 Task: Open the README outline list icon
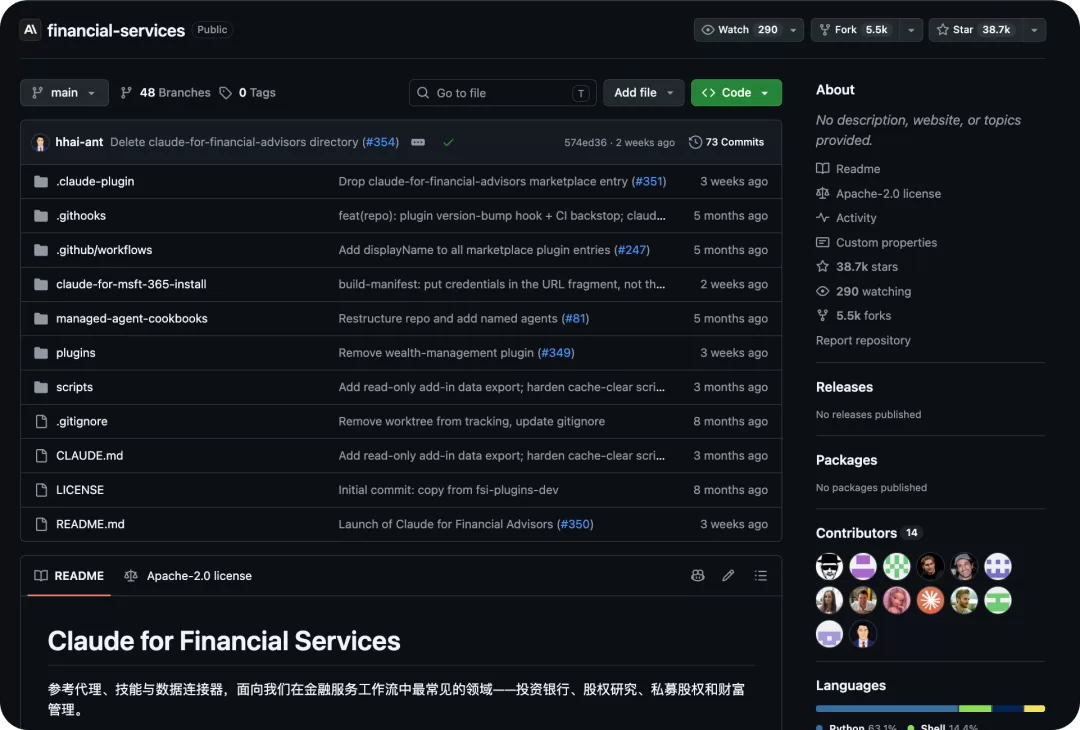coord(760,576)
